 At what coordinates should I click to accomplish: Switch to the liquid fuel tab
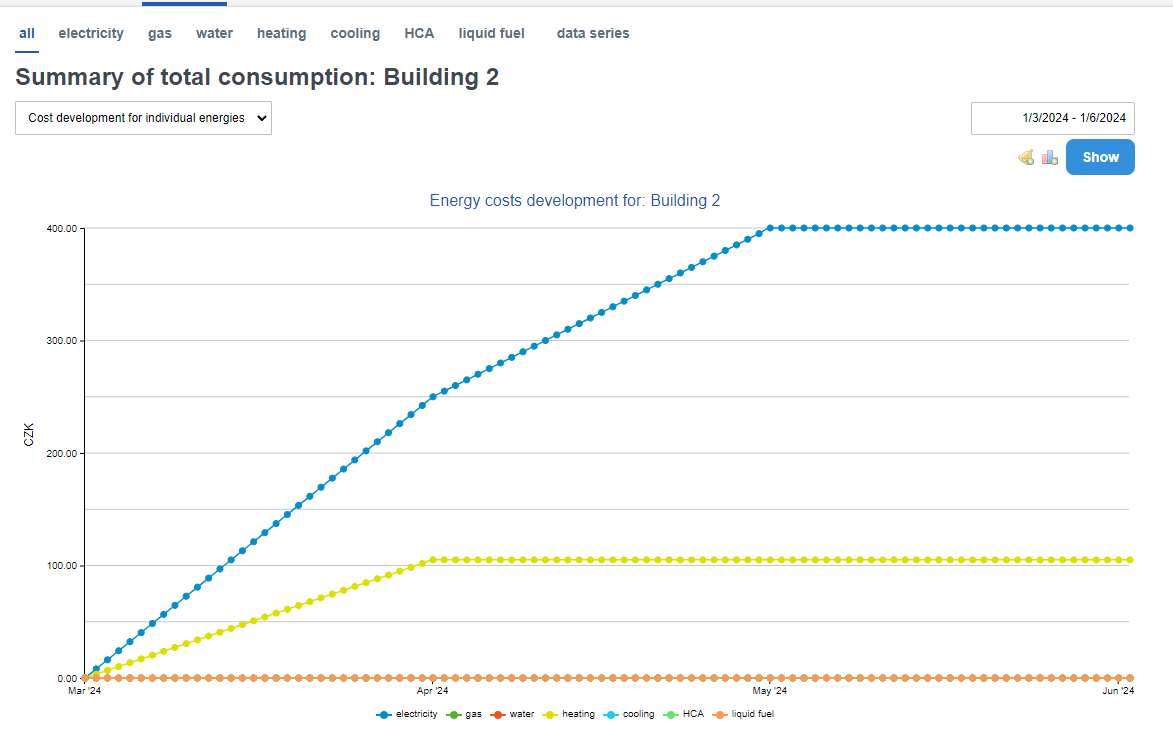491,33
